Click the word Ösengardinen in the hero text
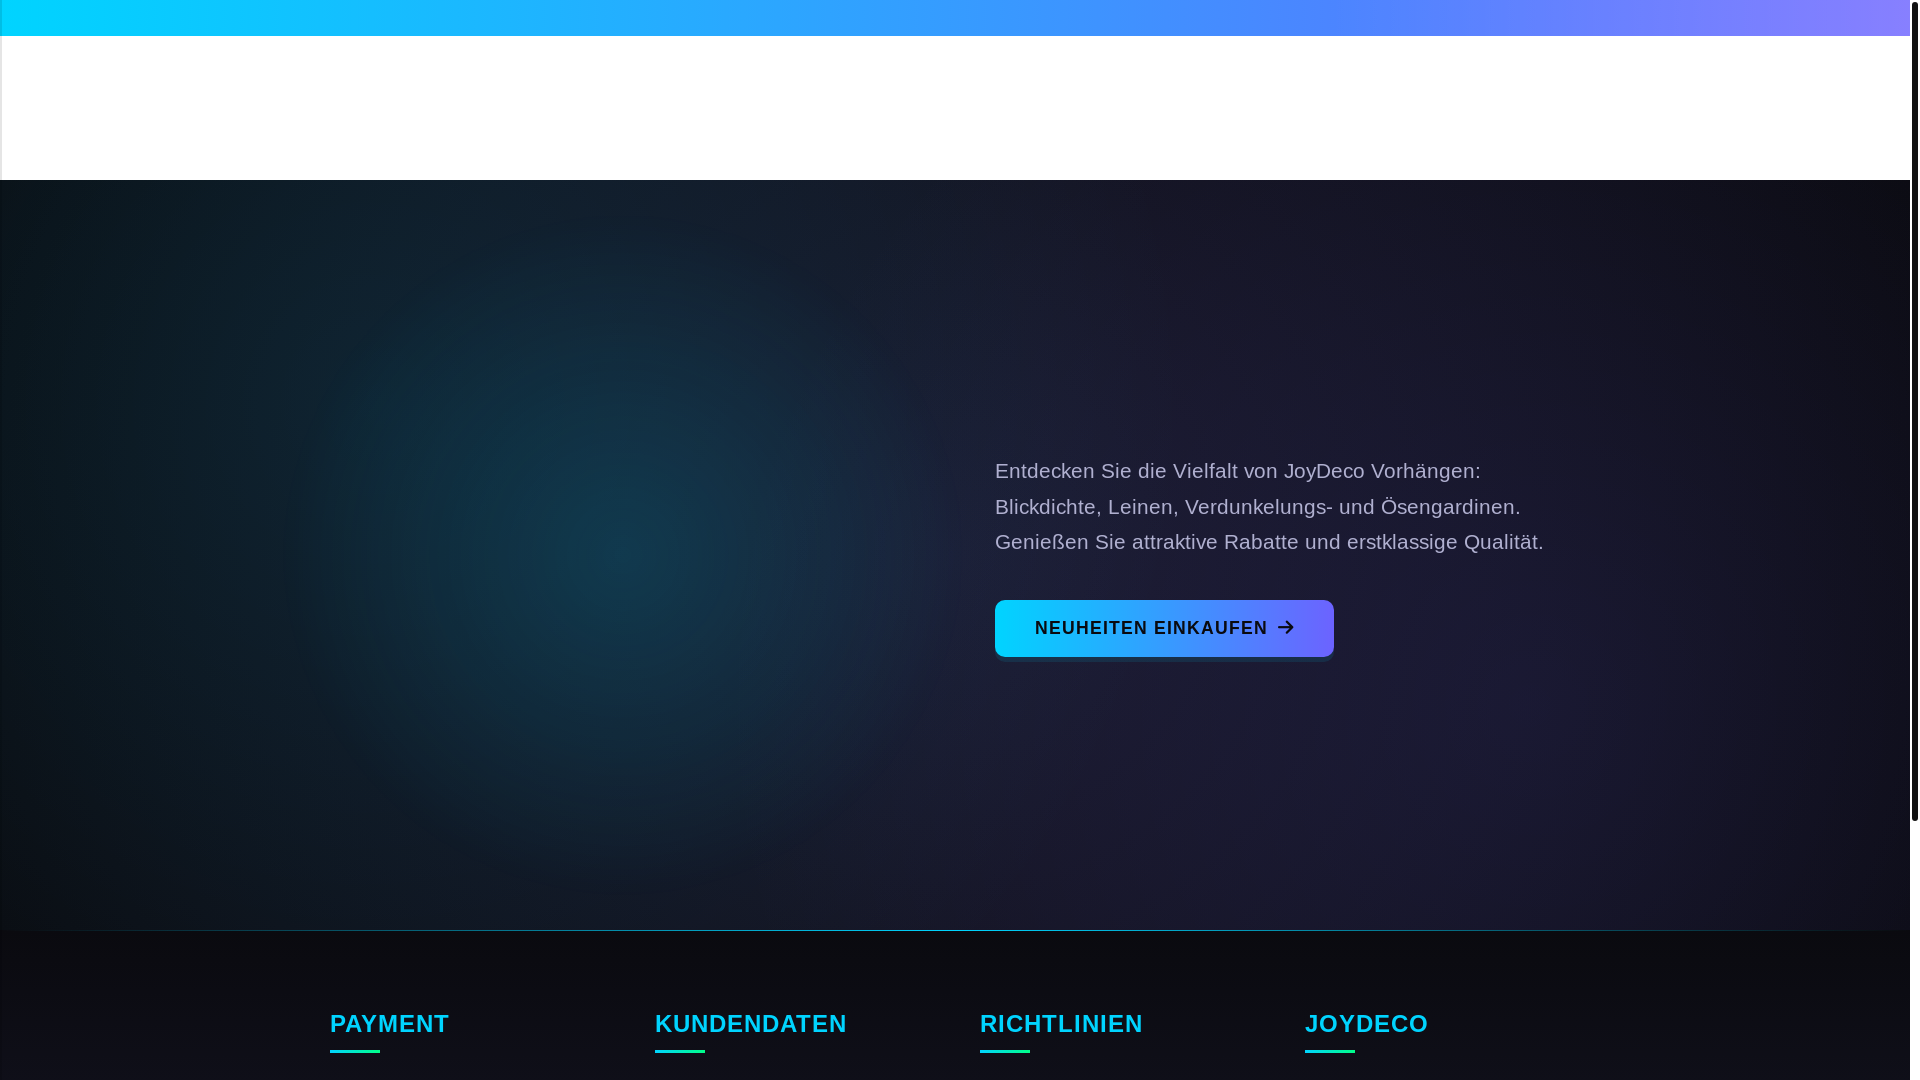Image resolution: width=1920 pixels, height=1080 pixels. click(x=1447, y=507)
